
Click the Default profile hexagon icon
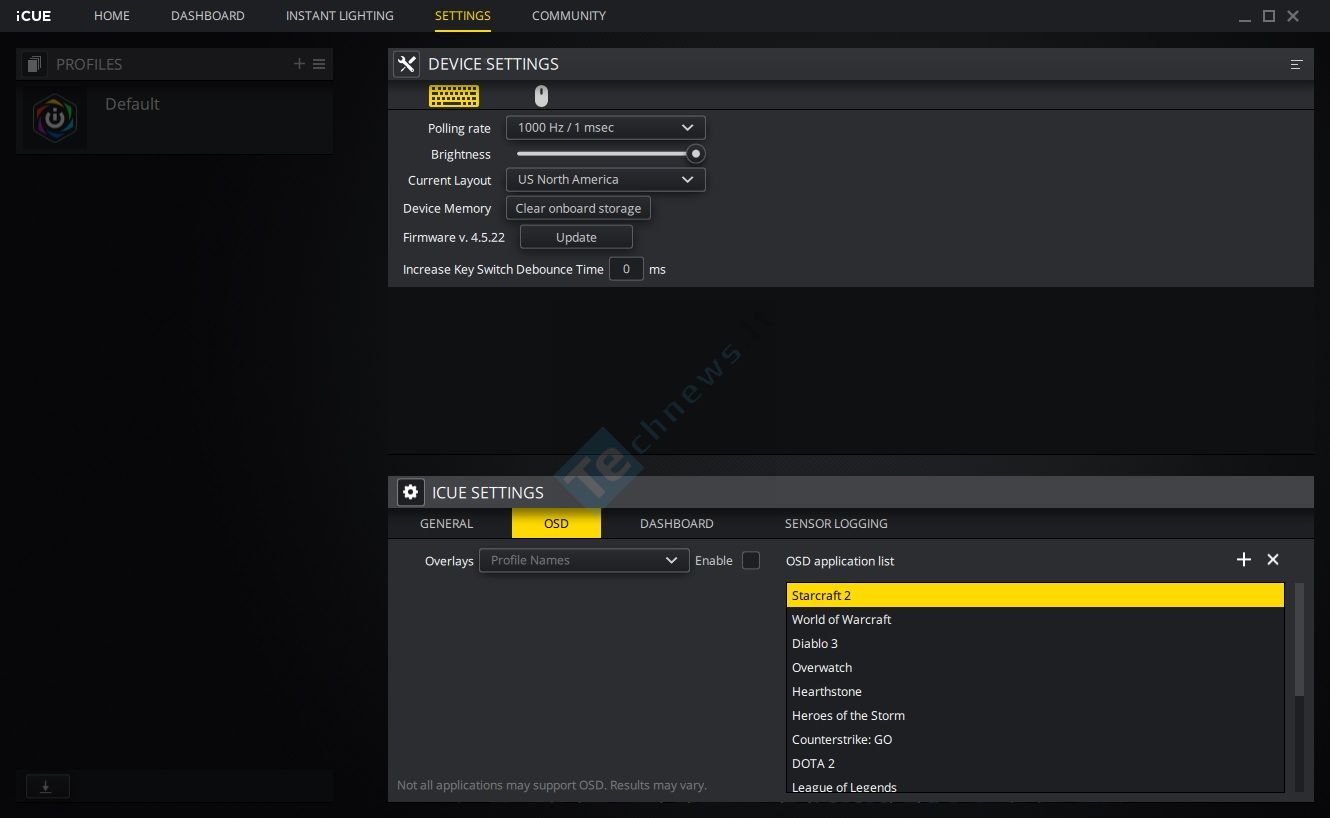[55, 118]
